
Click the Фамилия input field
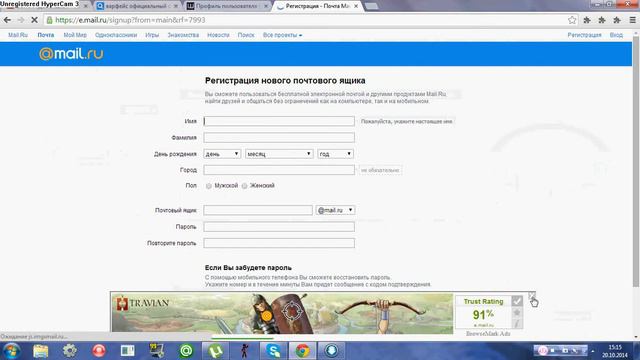coord(279,138)
